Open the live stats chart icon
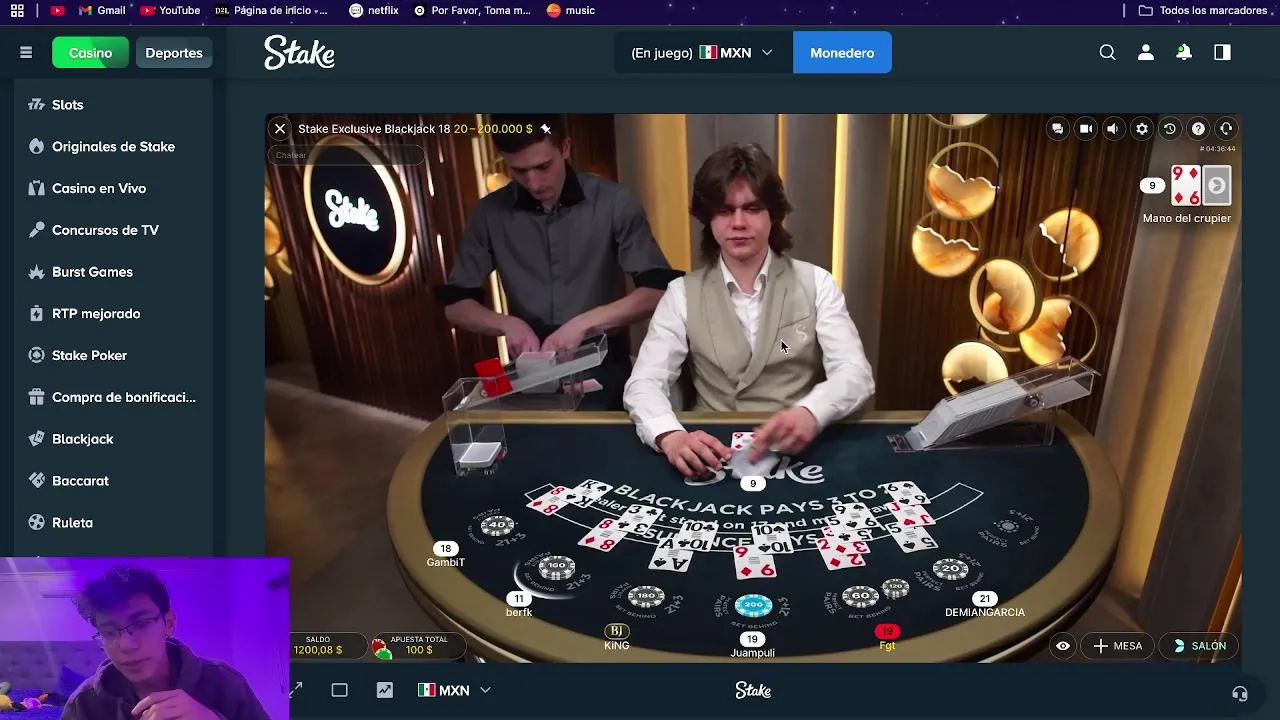The image size is (1280, 720). [385, 690]
